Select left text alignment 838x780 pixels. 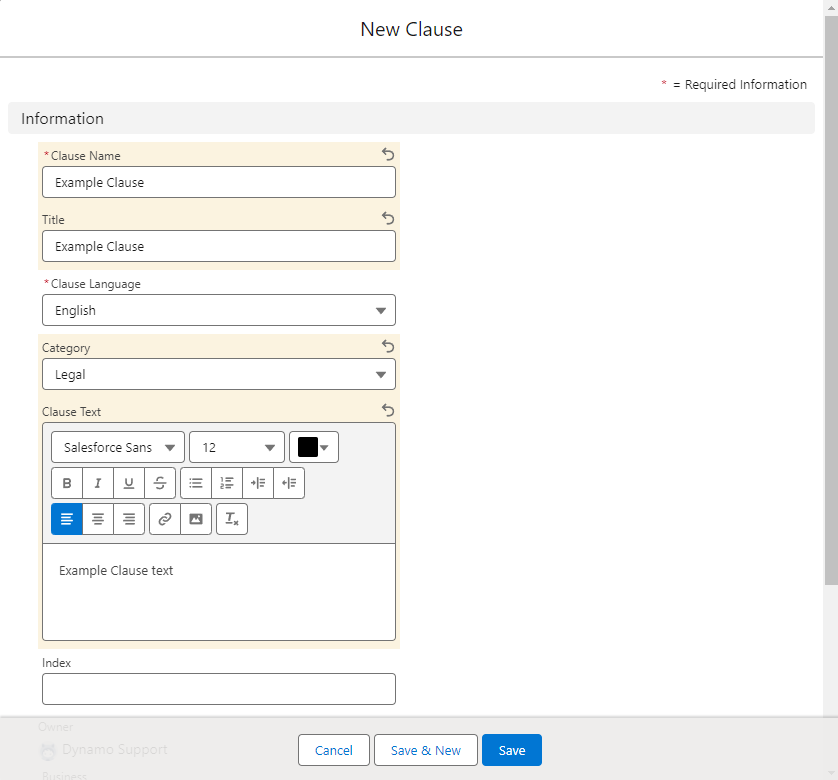tap(67, 519)
